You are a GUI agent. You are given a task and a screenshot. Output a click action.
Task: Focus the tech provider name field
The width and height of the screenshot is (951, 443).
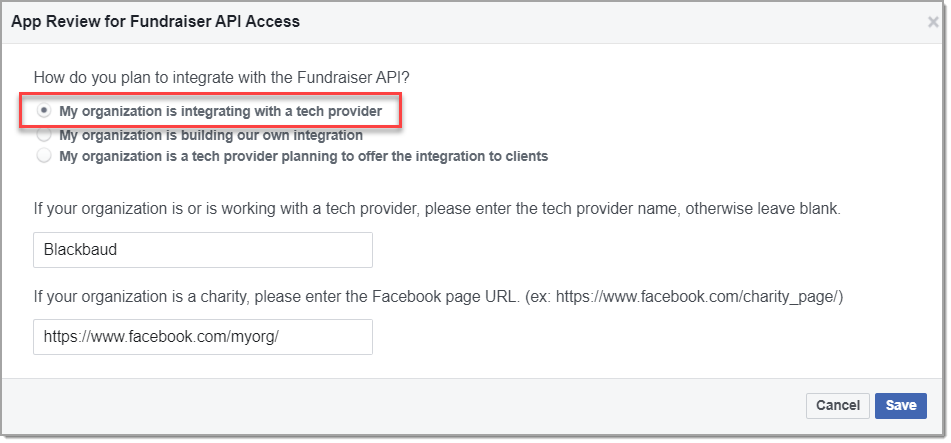(x=203, y=250)
